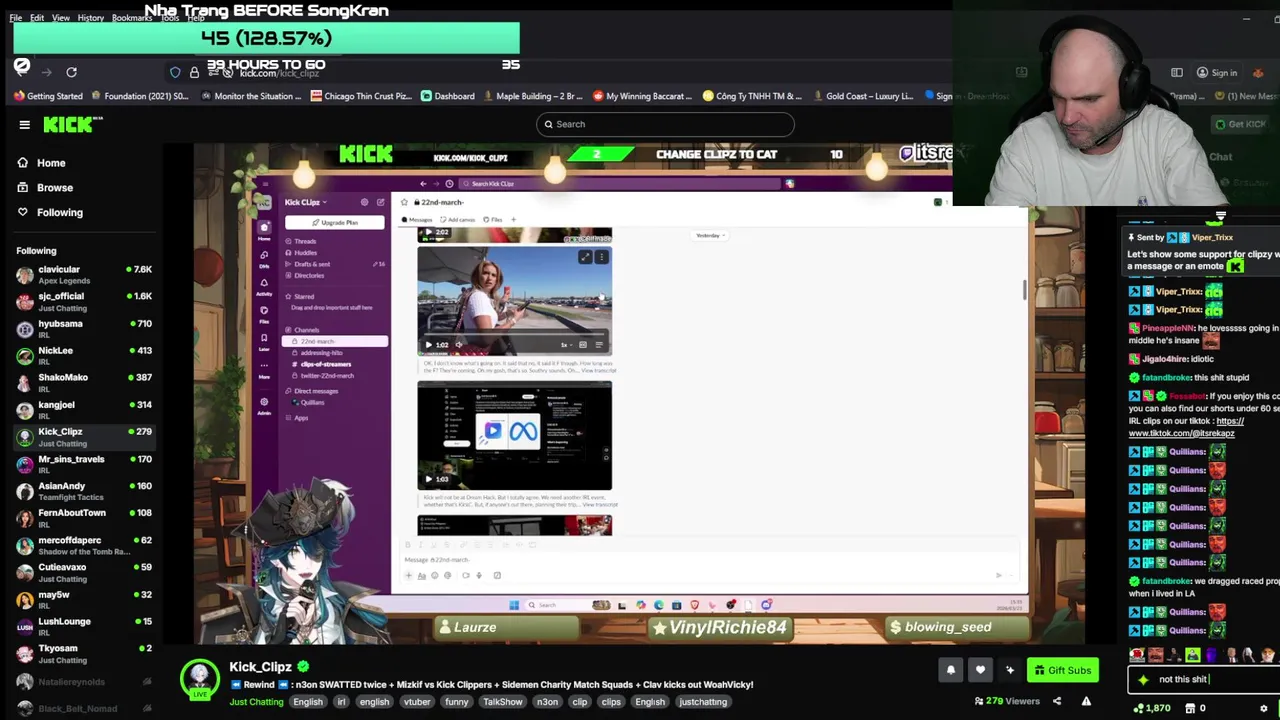Open the Getting Started bookmark
This screenshot has width=1280, height=720.
pyautogui.click(x=47, y=96)
